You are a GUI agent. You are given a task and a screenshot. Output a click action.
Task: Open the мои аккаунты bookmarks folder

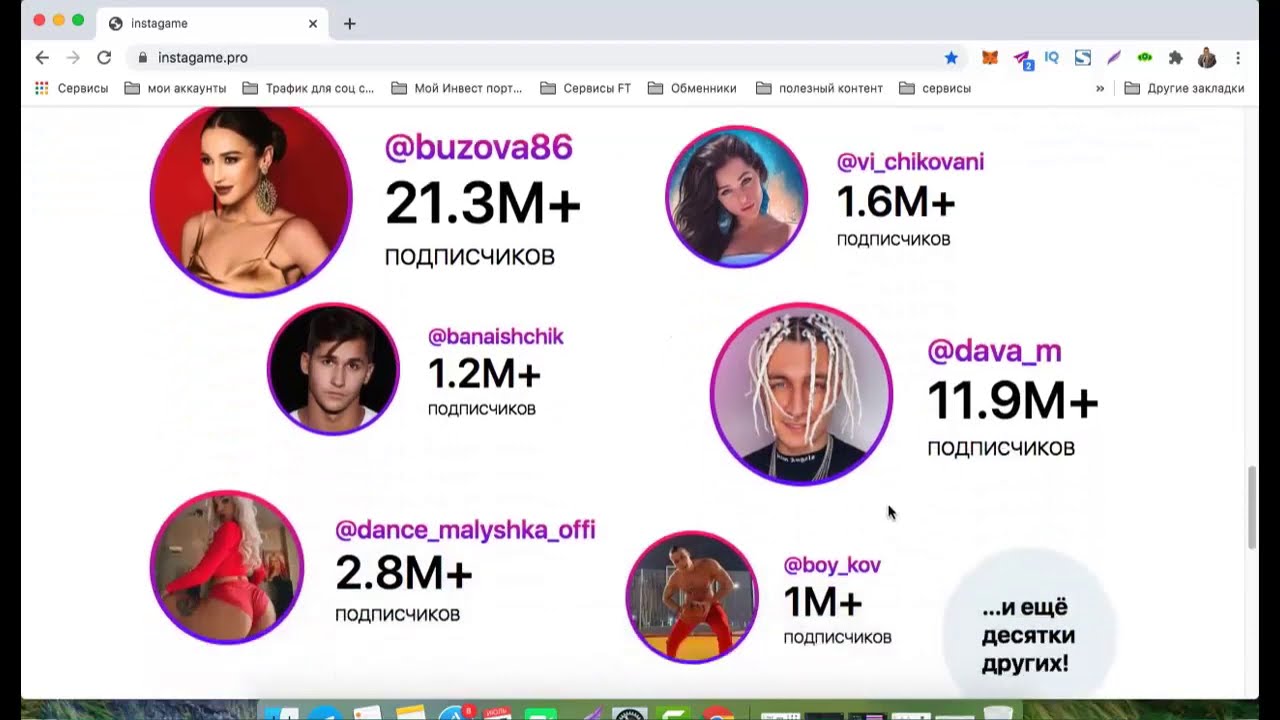[175, 88]
